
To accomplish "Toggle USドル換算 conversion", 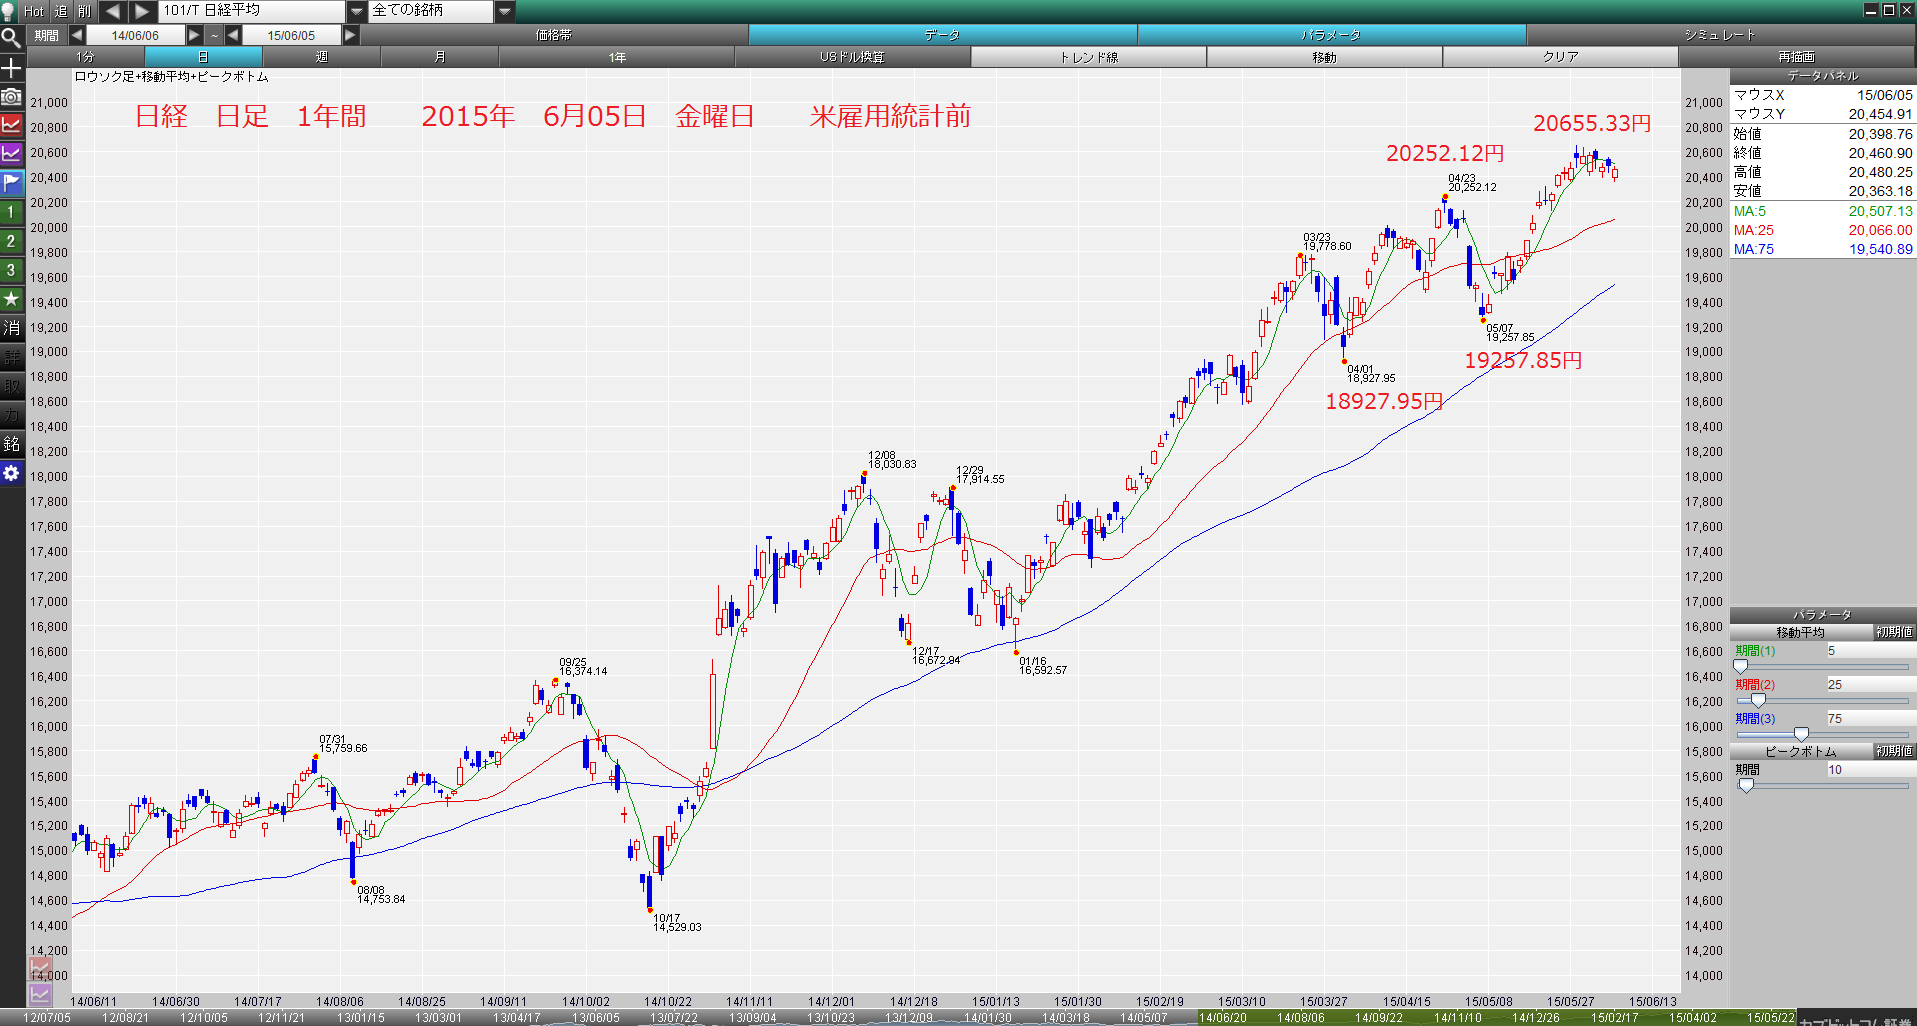I will (852, 57).
